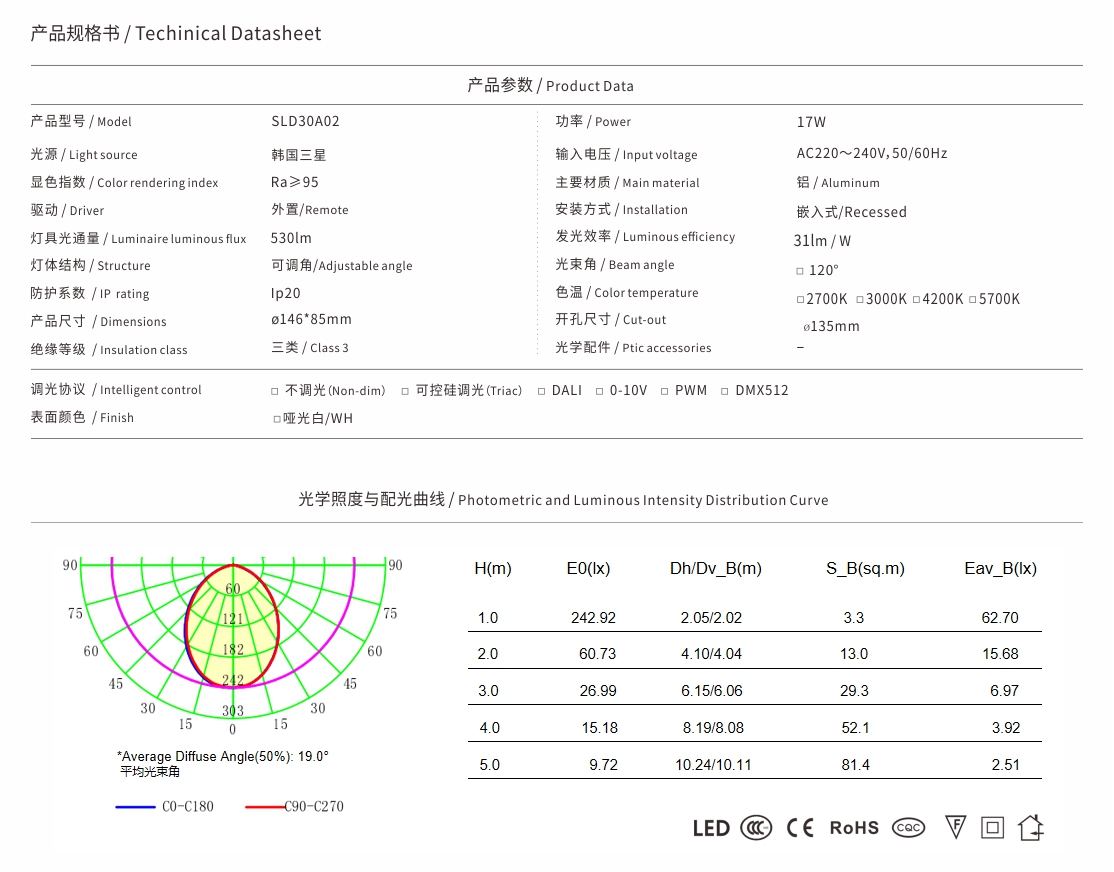Click the Ptic accessories label
The height and width of the screenshot is (872, 1114).
click(633, 348)
